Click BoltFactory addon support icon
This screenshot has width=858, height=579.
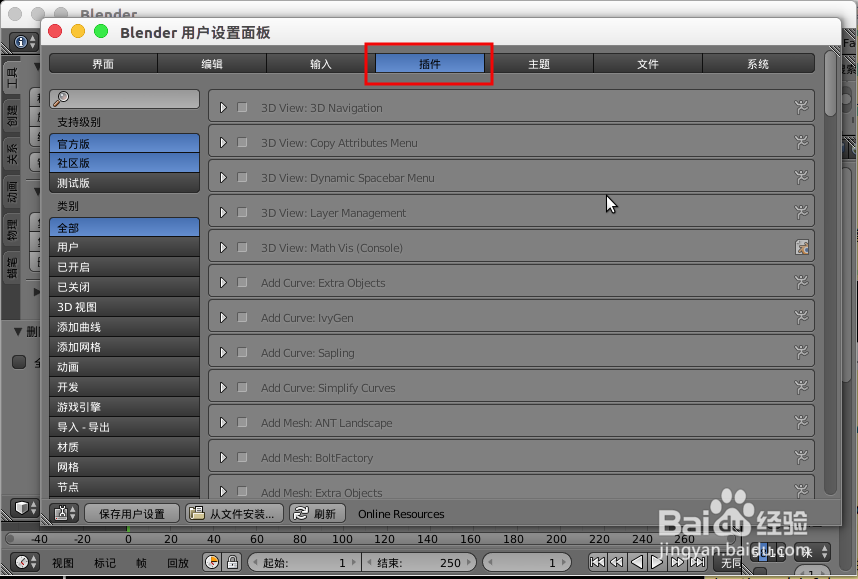pyautogui.click(x=801, y=458)
